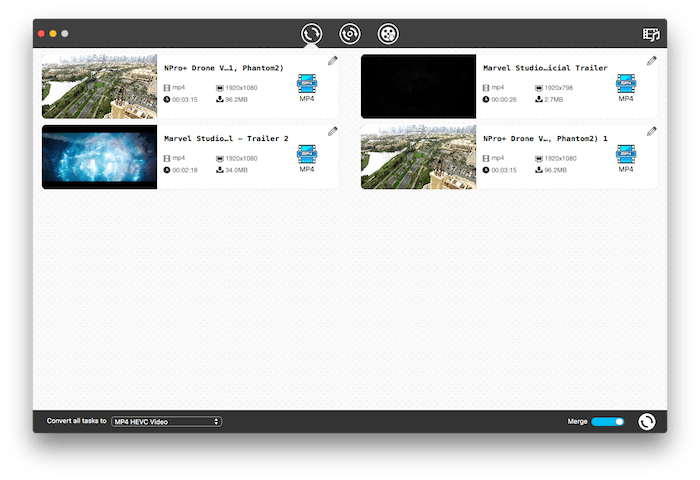This screenshot has width=700, height=480.
Task: Select the NPro+ Drone V…1, Phantom2) thumbnail
Action: [100, 86]
